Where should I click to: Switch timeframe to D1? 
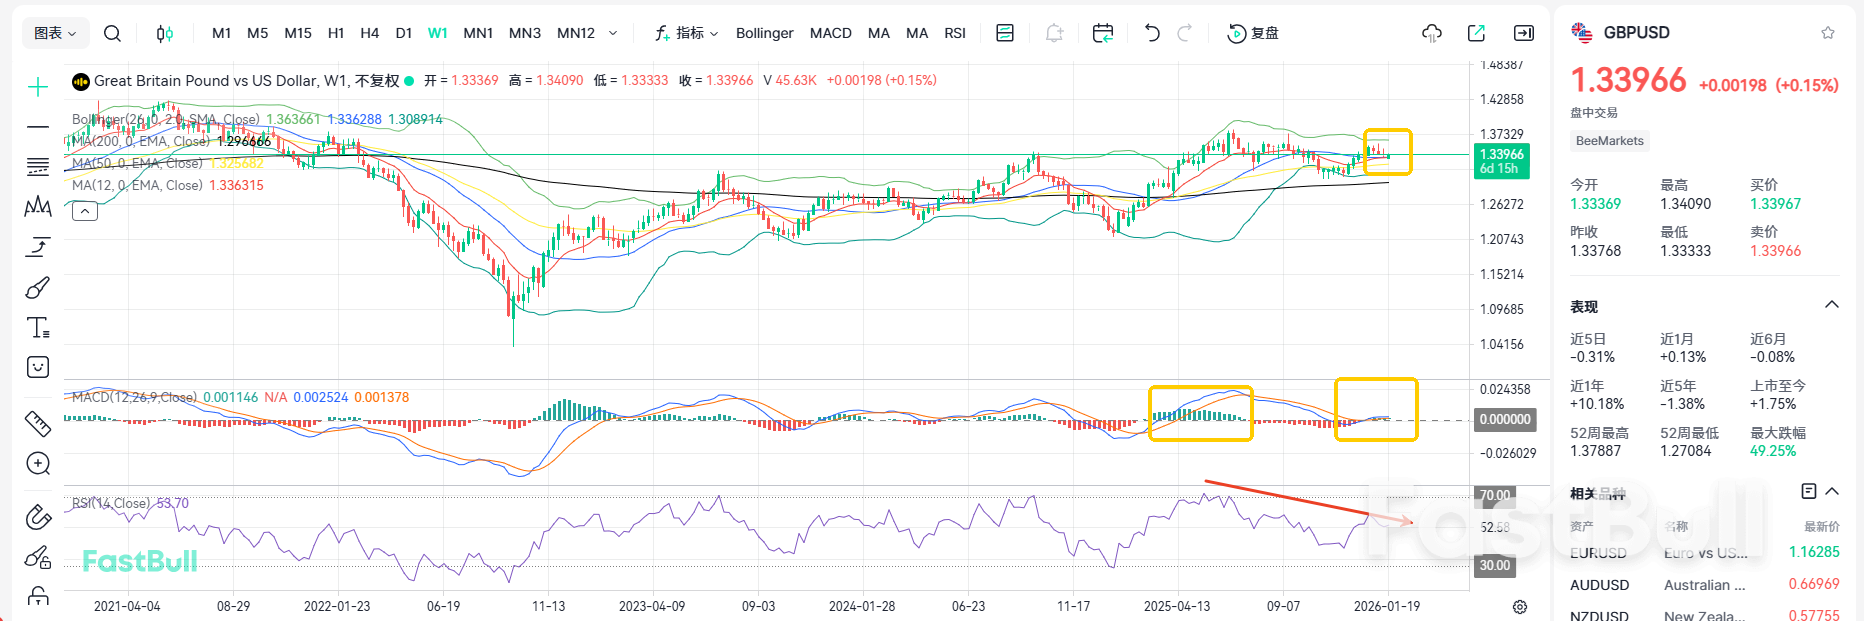[404, 33]
